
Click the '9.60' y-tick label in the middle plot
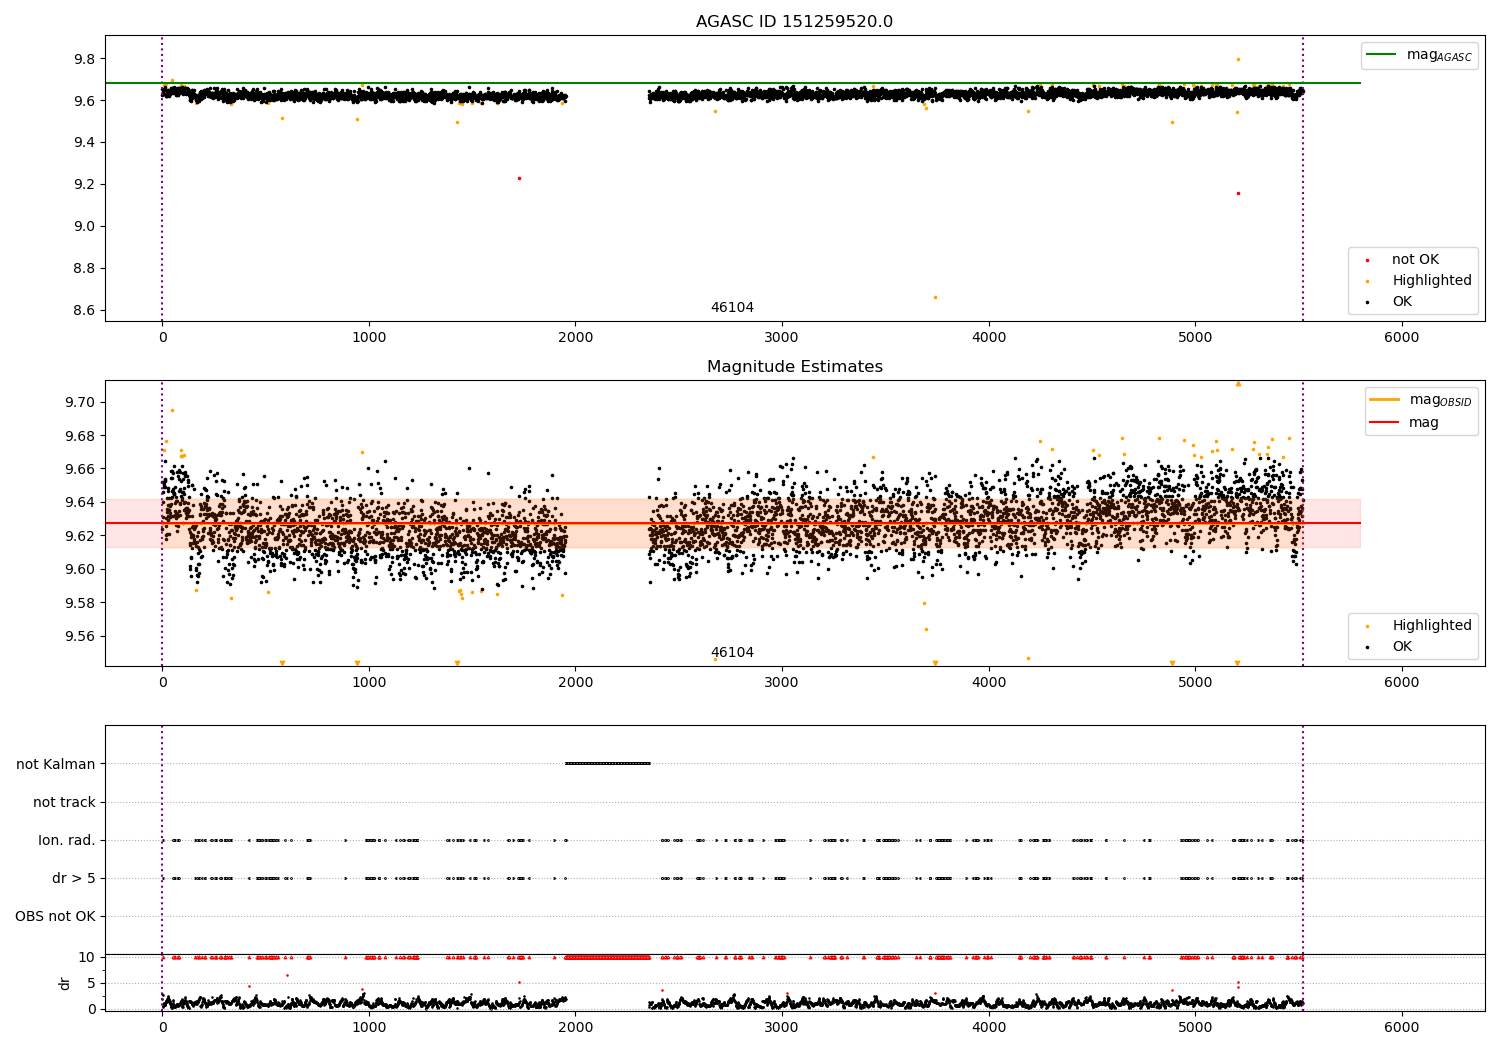point(80,570)
